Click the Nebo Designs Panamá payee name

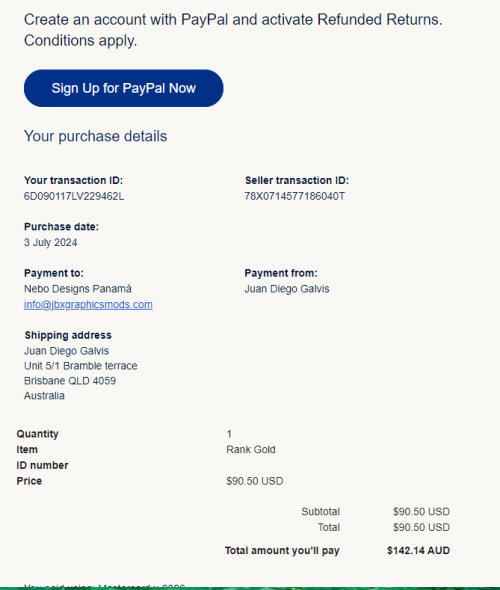pyautogui.click(x=78, y=289)
